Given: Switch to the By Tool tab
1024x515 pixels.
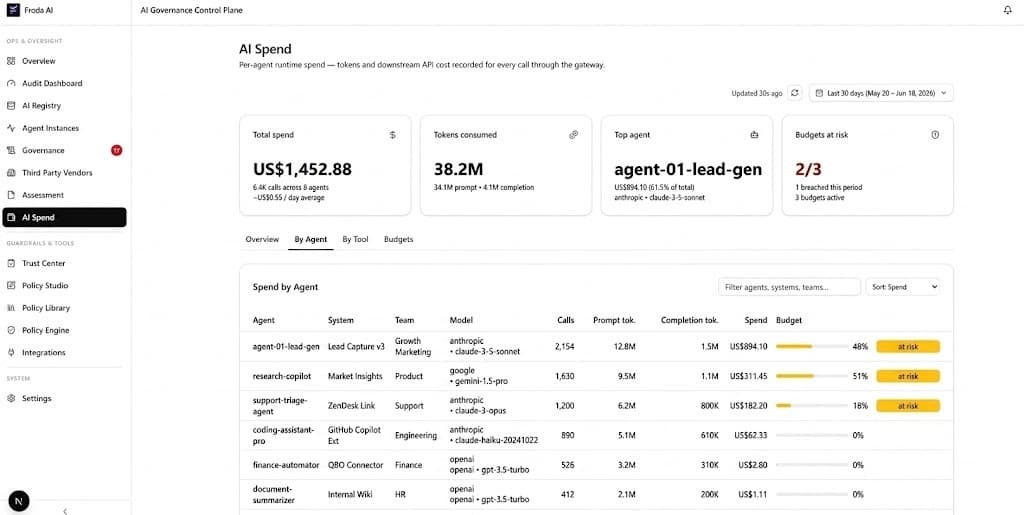Looking at the screenshot, I should tap(355, 240).
